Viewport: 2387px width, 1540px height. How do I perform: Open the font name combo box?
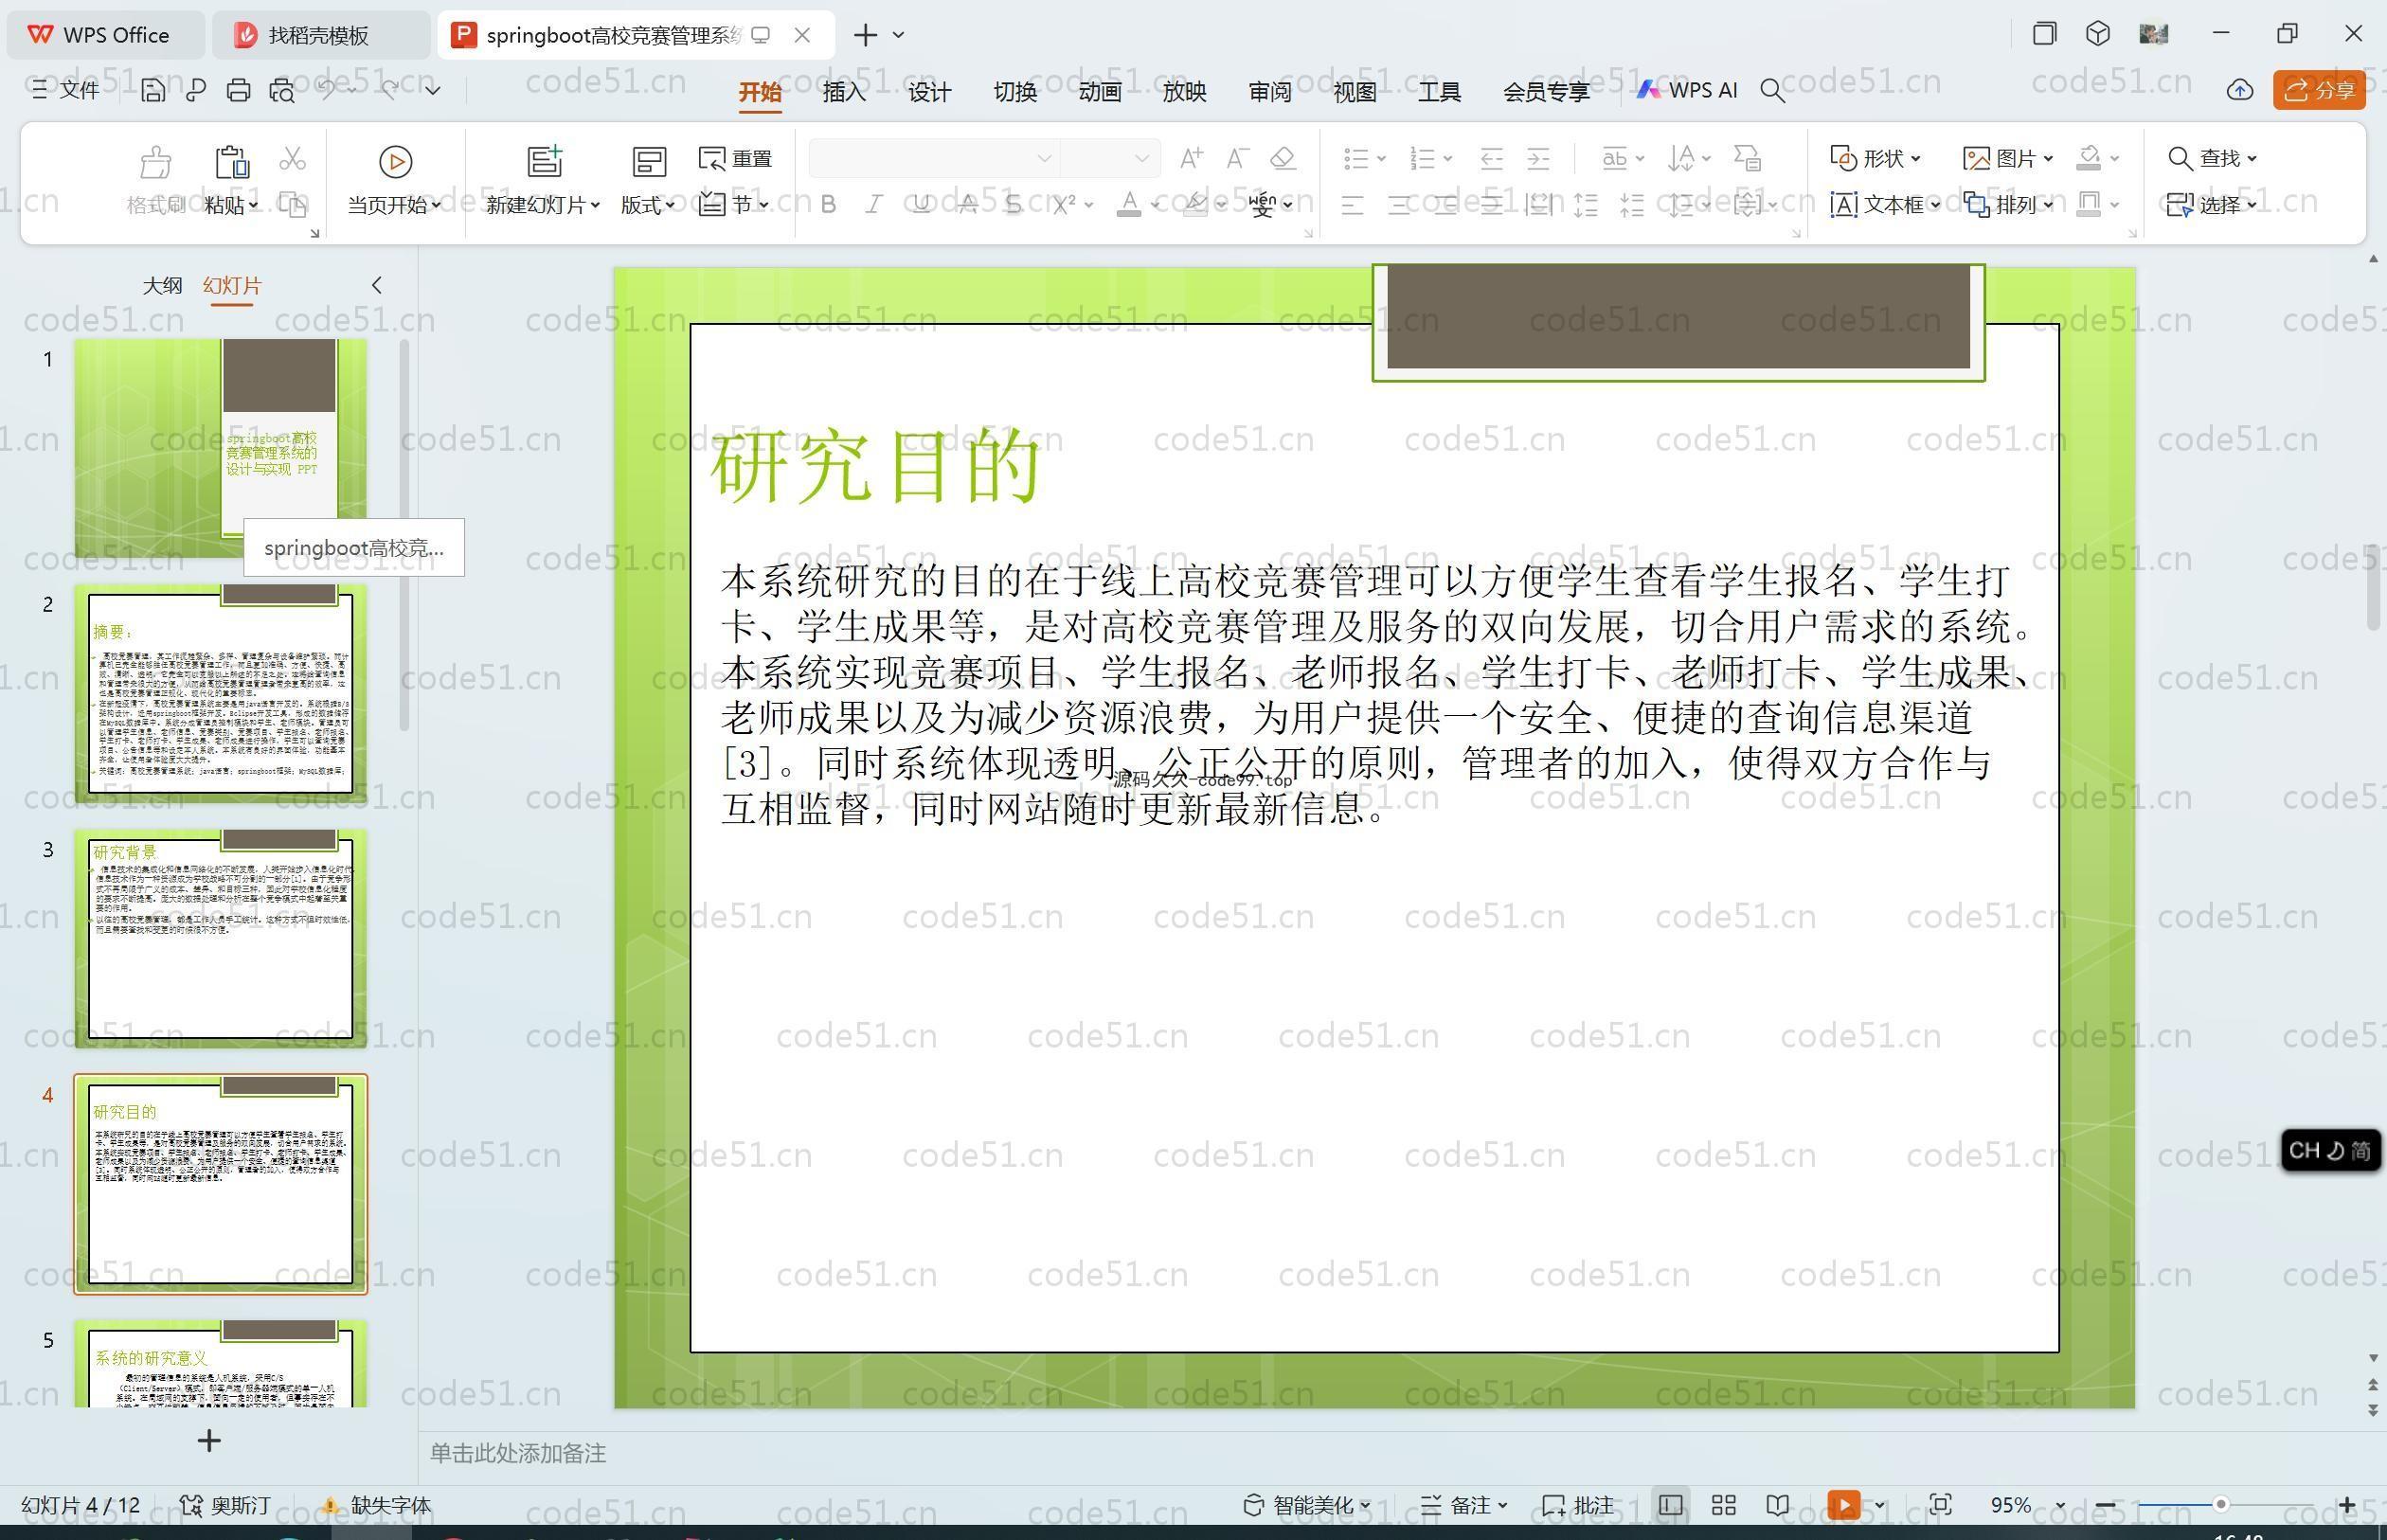pyautogui.click(x=933, y=158)
